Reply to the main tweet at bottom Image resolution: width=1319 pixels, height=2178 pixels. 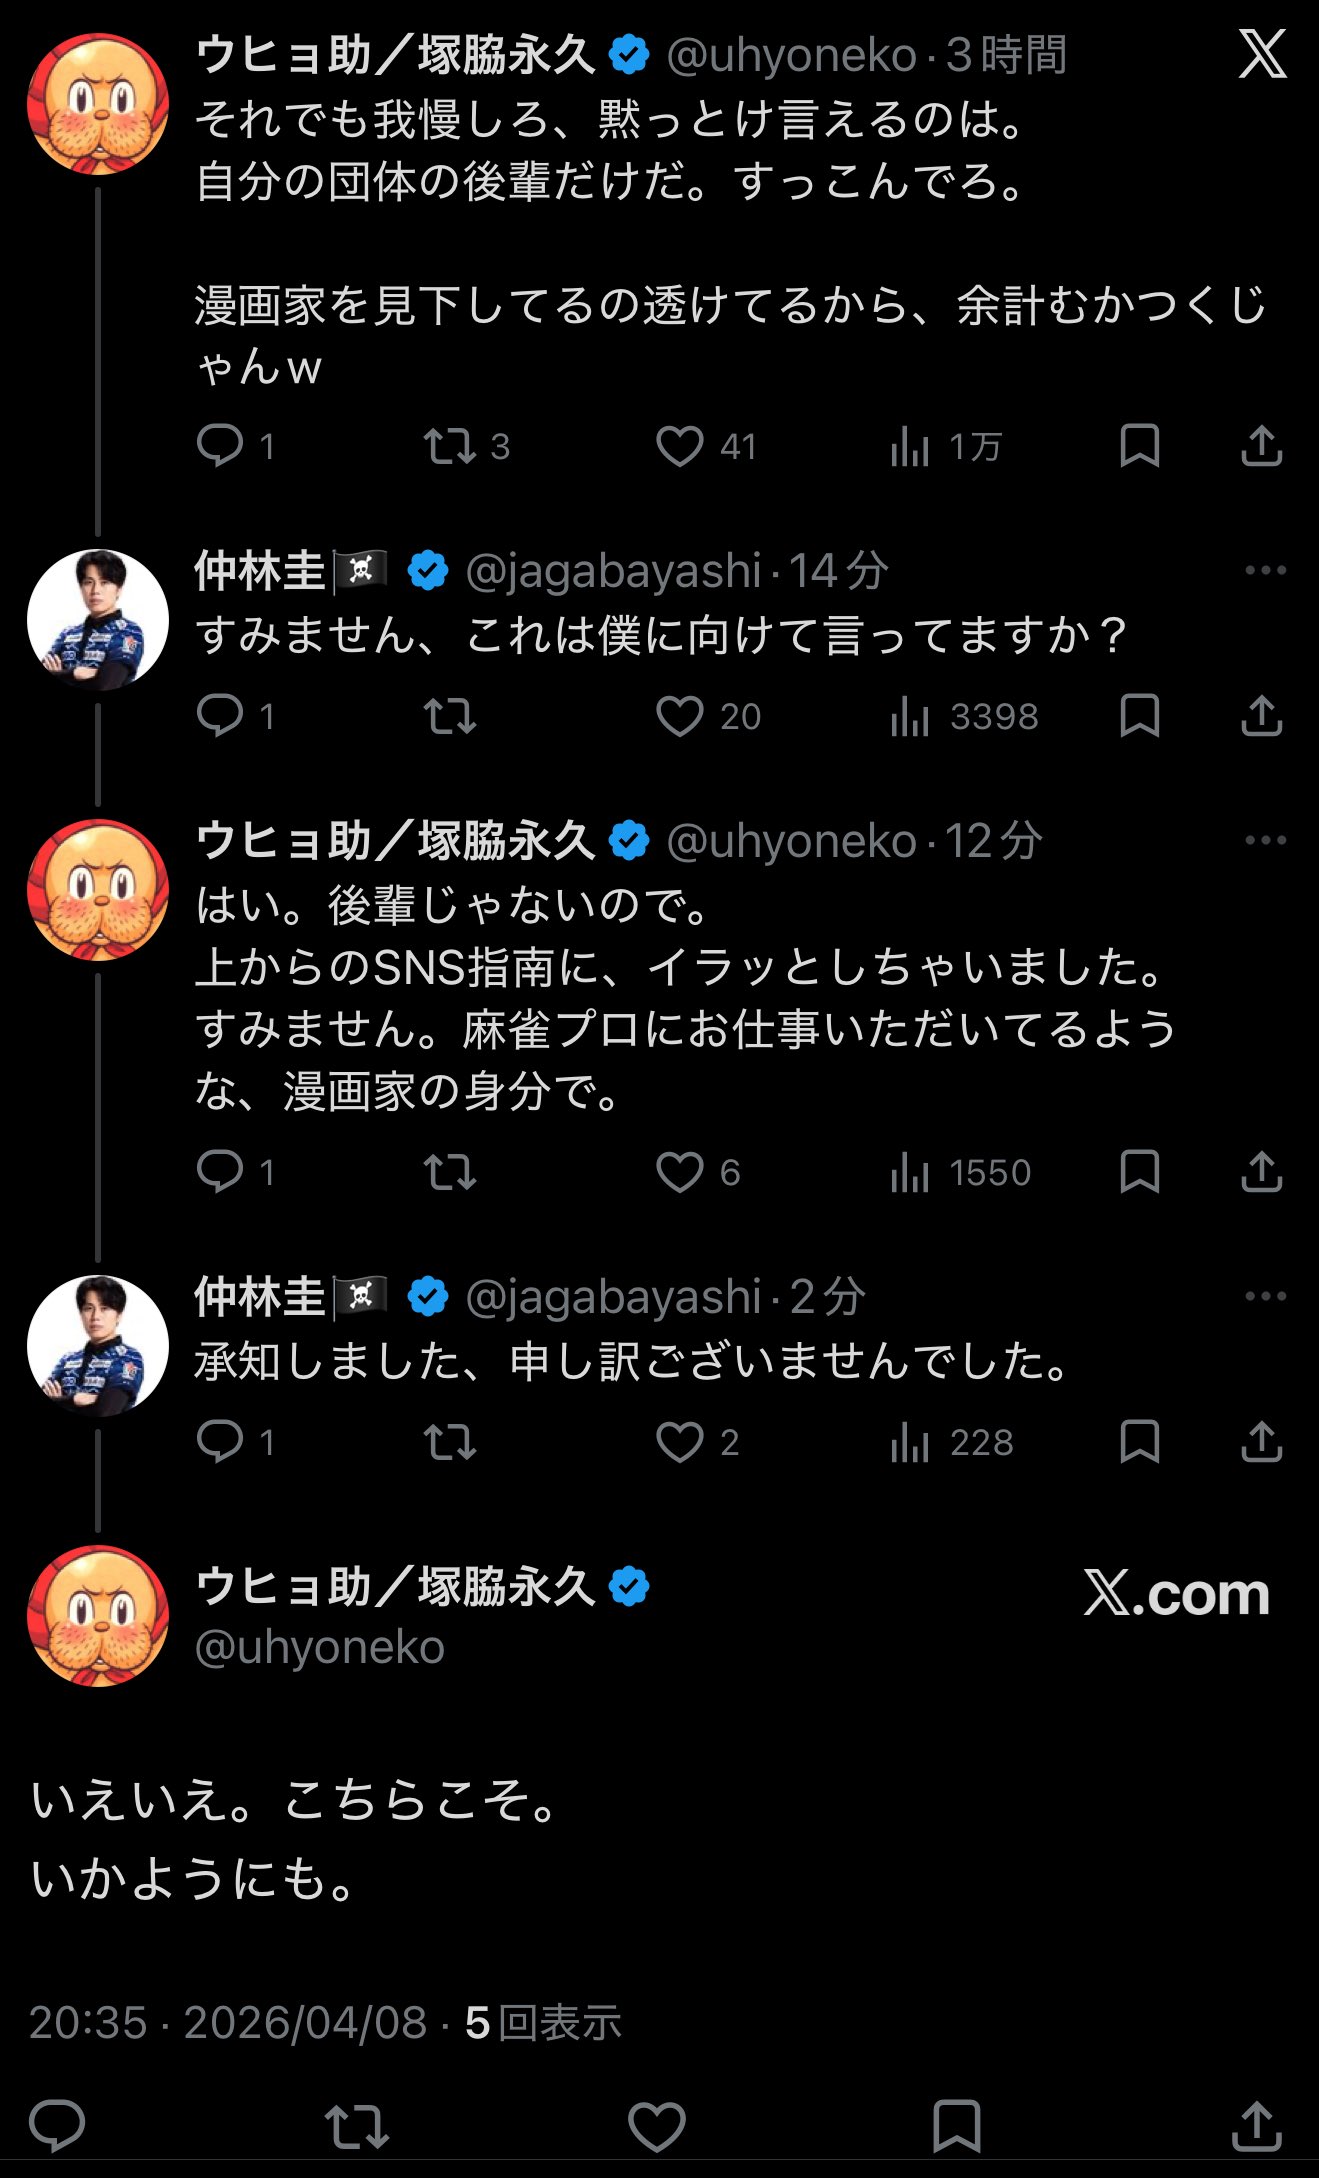(x=57, y=2124)
